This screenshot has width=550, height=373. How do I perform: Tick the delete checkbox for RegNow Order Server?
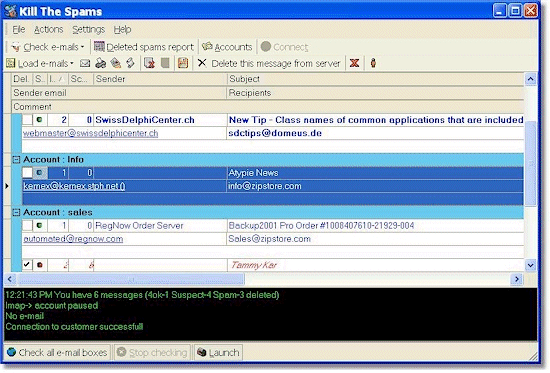point(27,225)
